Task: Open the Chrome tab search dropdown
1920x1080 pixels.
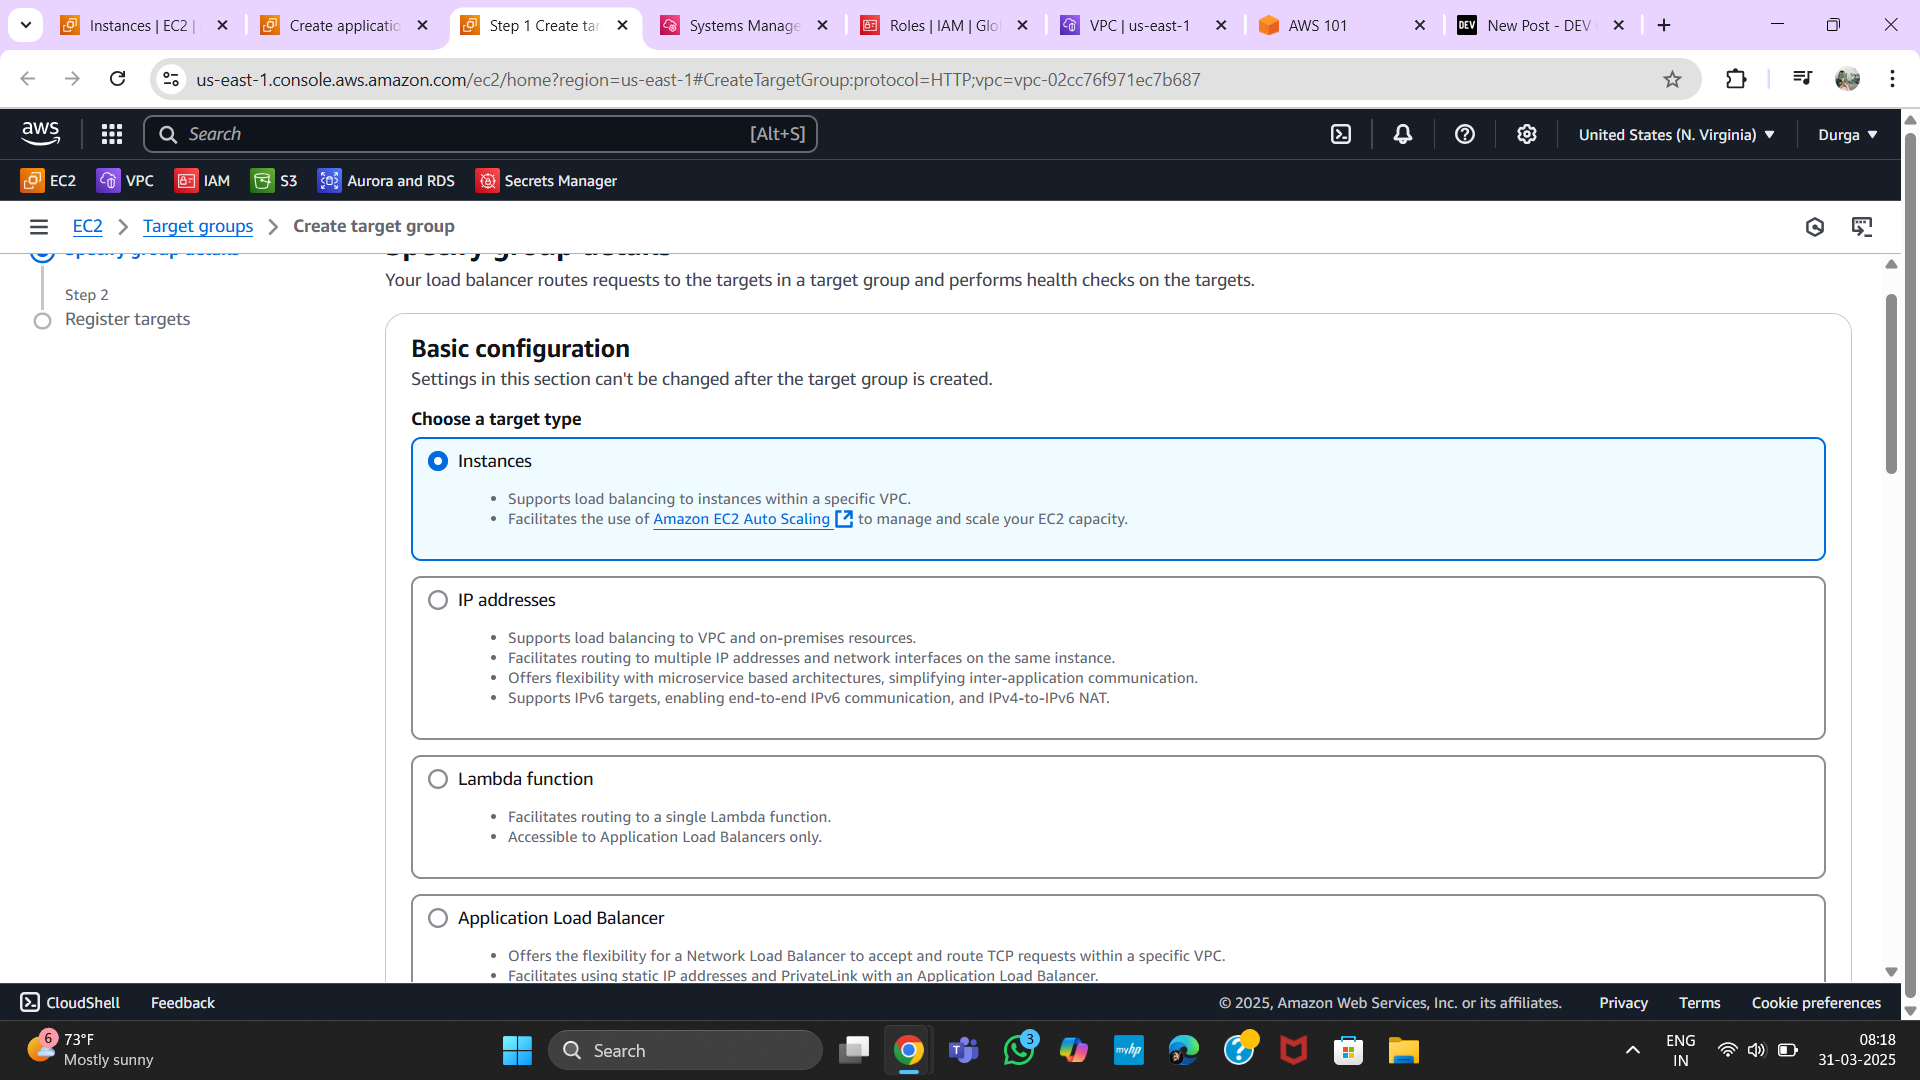Action: tap(26, 25)
